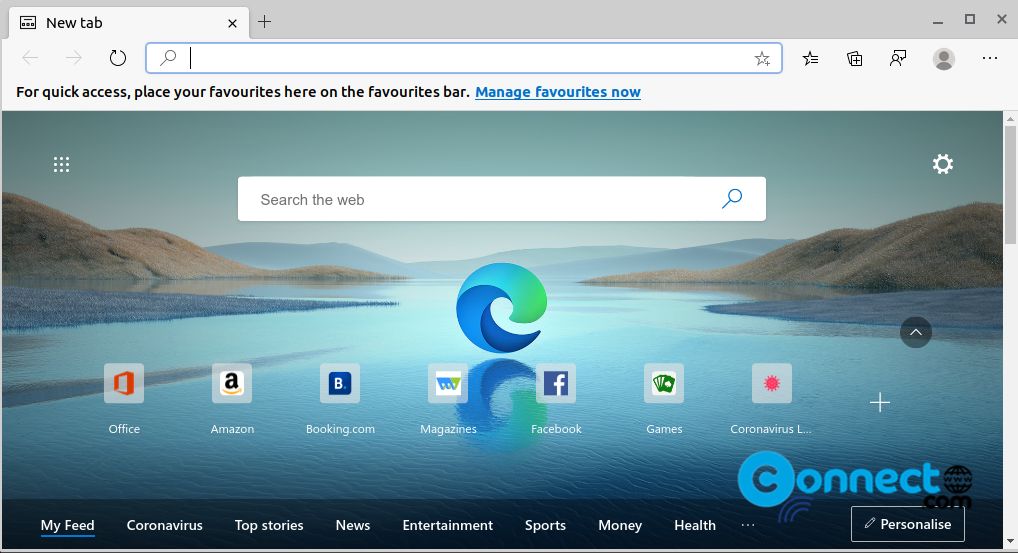Open Settings and more ellipsis menu
The image size is (1018, 553).
click(989, 58)
